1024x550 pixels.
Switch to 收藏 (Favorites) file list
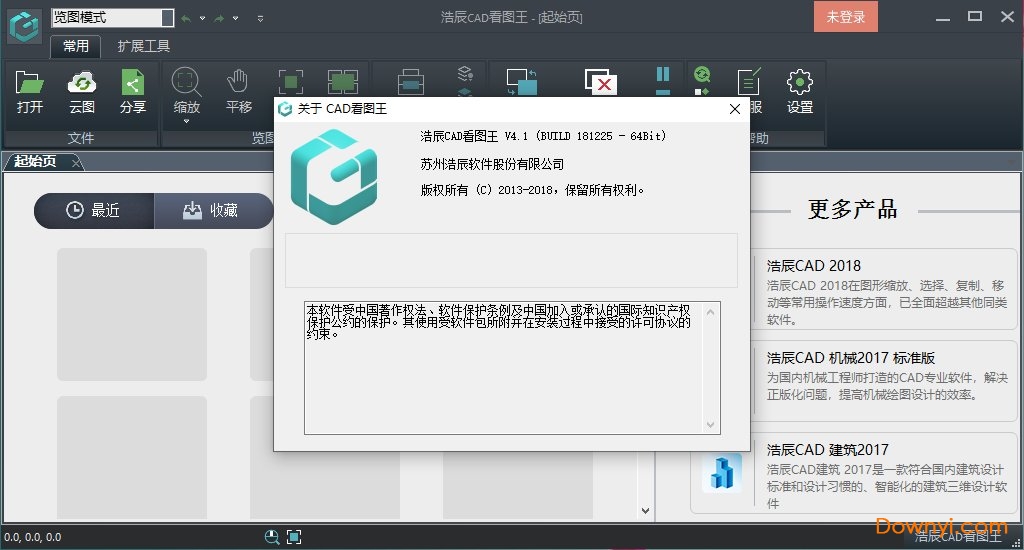tap(212, 210)
